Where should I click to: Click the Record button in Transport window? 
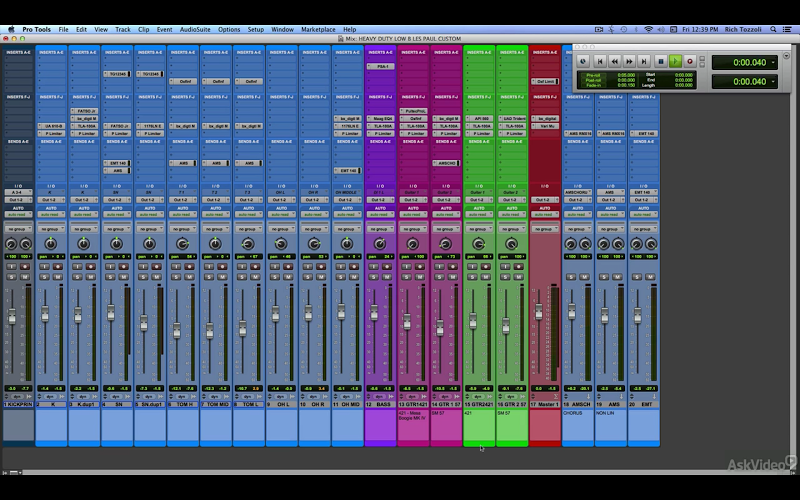[690, 61]
